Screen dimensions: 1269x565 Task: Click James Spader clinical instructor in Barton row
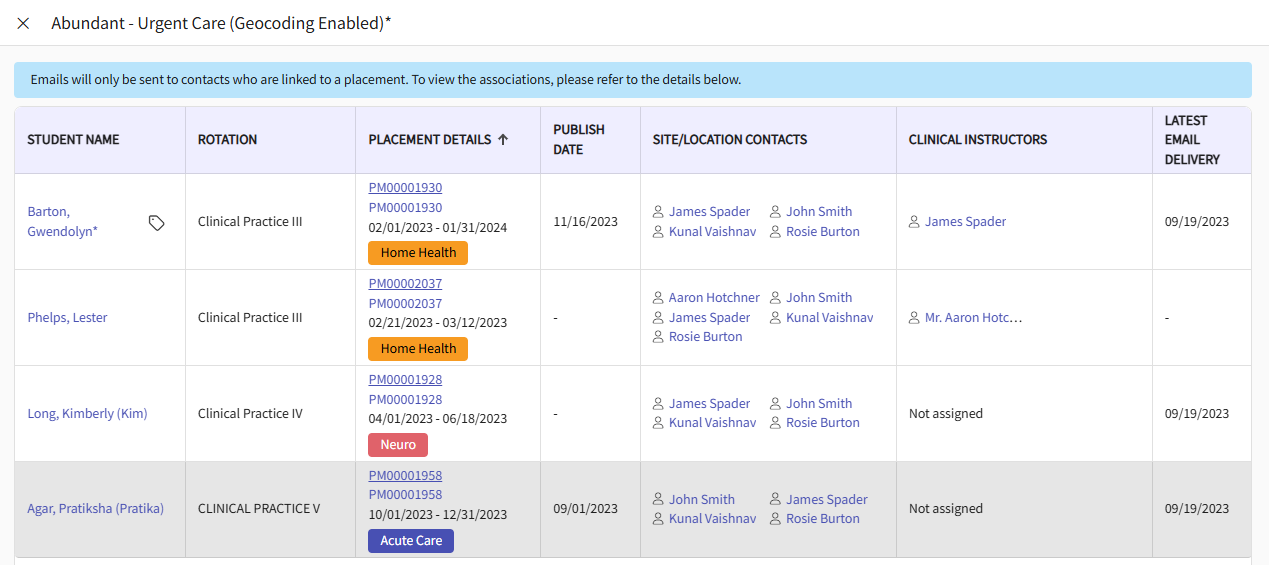point(965,222)
